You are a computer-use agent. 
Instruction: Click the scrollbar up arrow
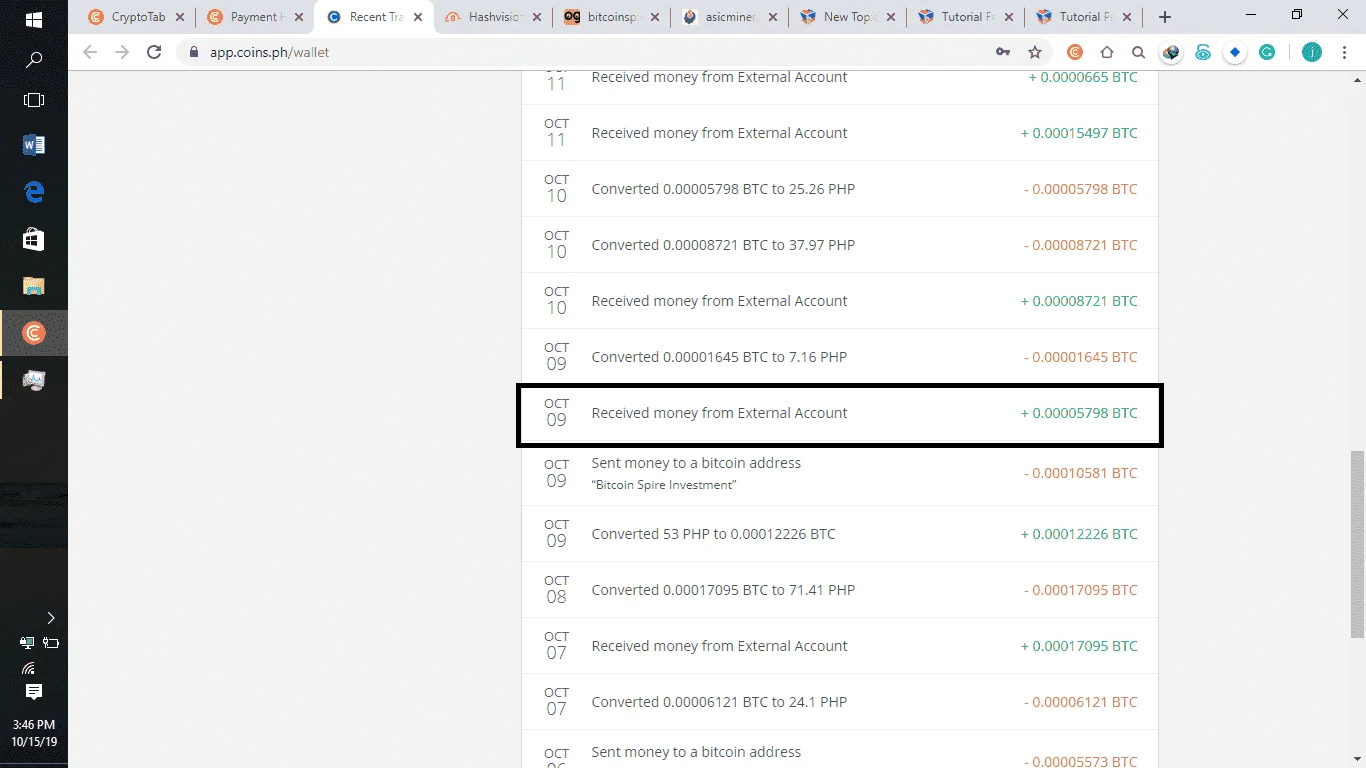[x=1357, y=78]
